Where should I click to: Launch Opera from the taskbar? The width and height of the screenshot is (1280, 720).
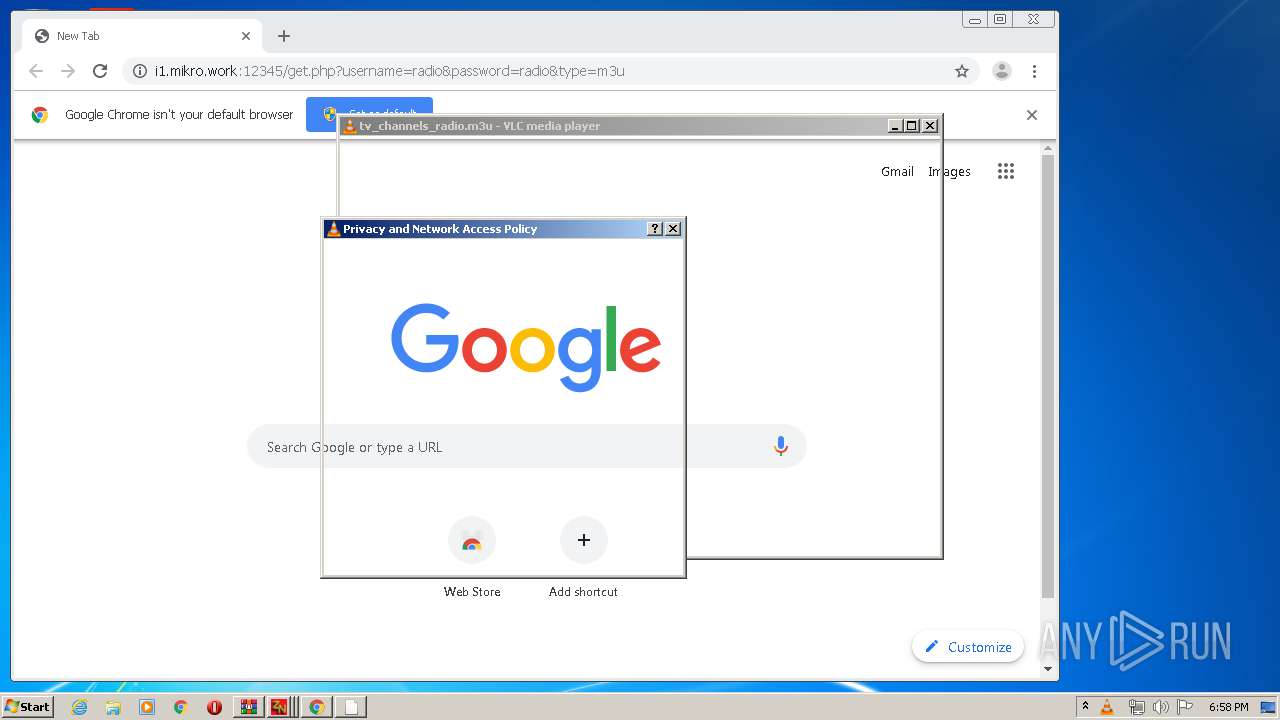coord(214,707)
